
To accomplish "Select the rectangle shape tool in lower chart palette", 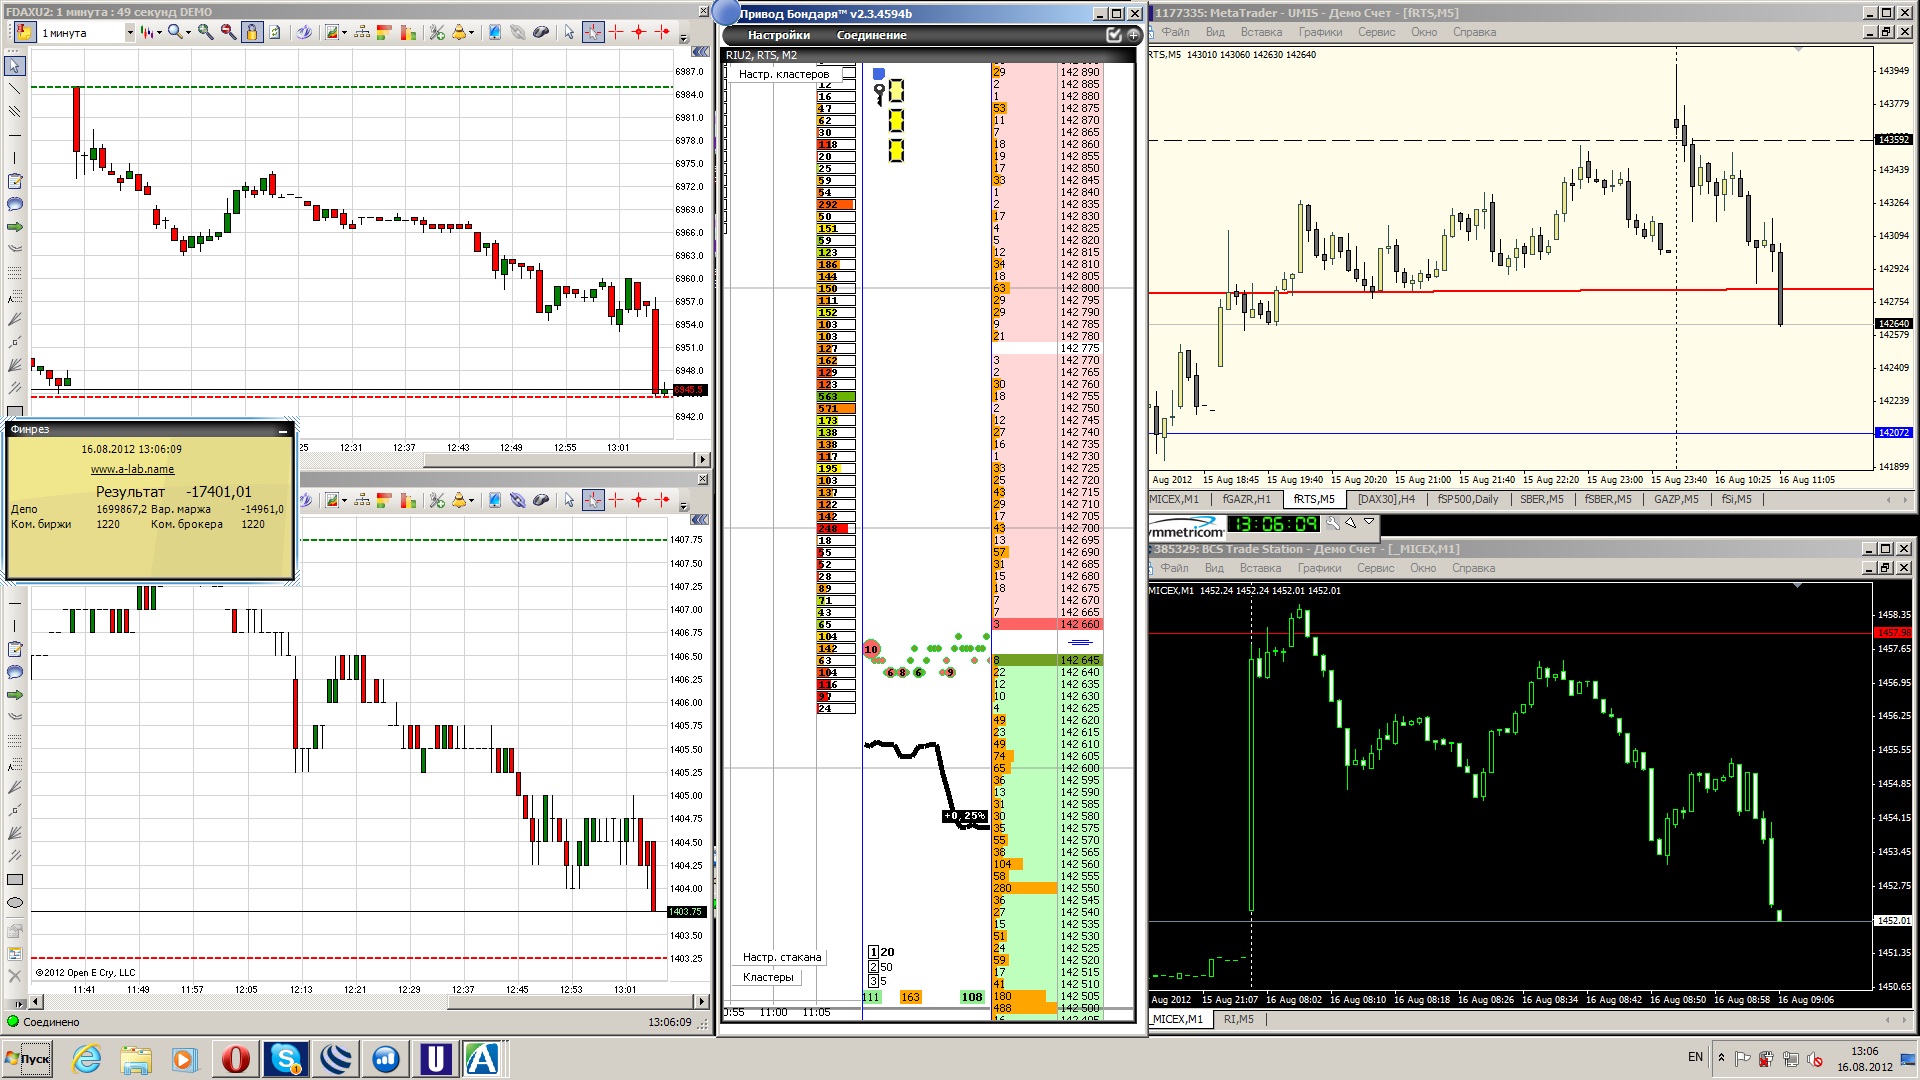I will 14,879.
